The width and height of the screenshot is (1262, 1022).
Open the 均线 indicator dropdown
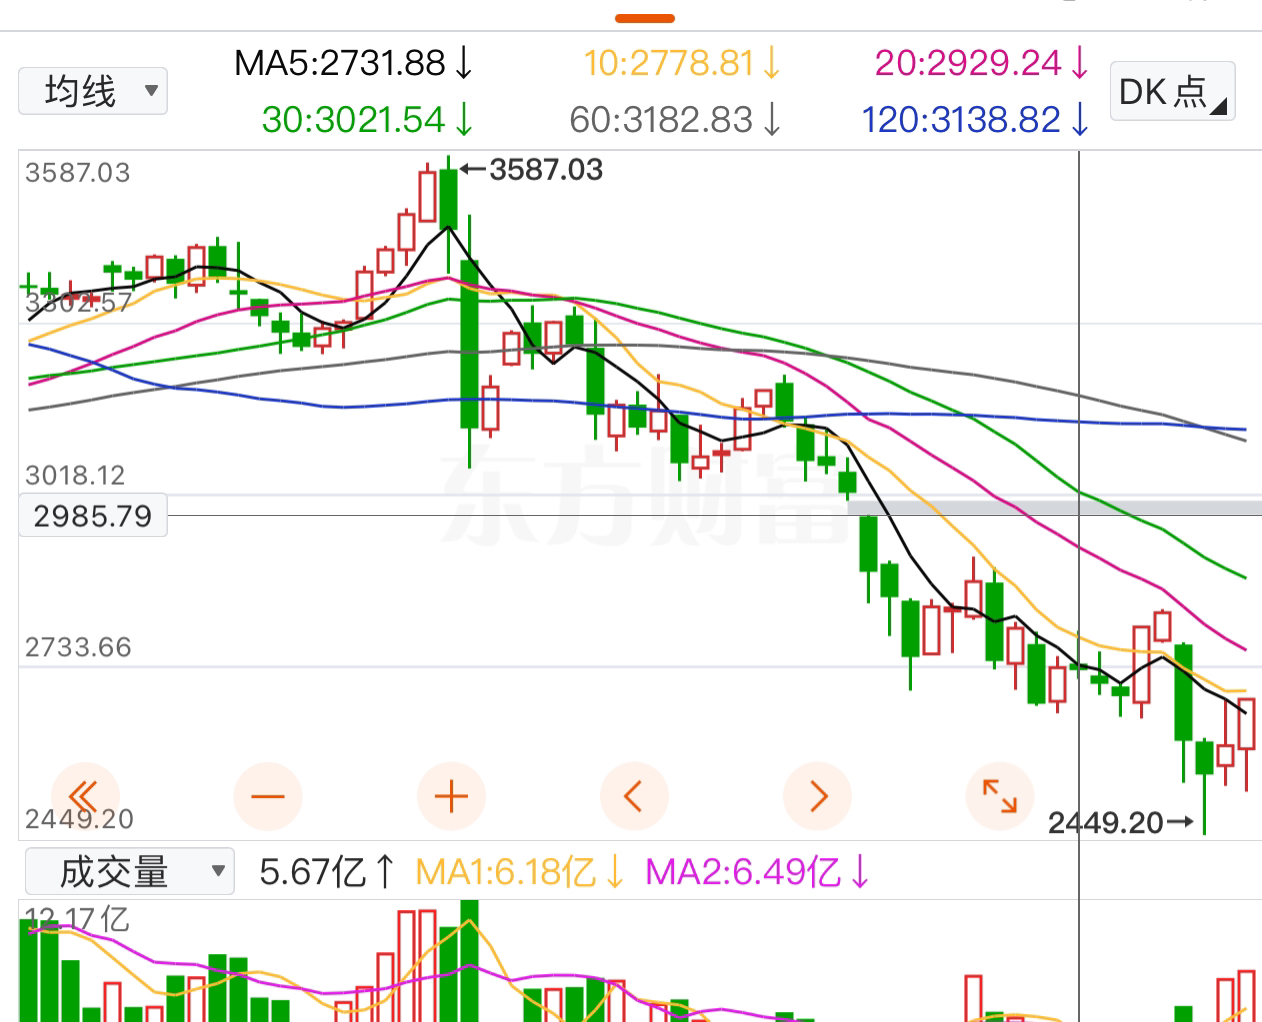(x=93, y=91)
